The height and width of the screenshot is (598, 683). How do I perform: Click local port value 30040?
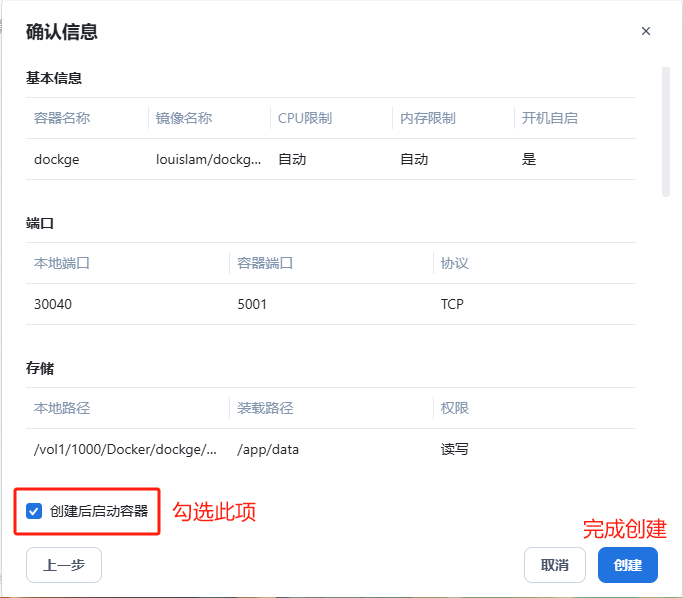(x=53, y=304)
